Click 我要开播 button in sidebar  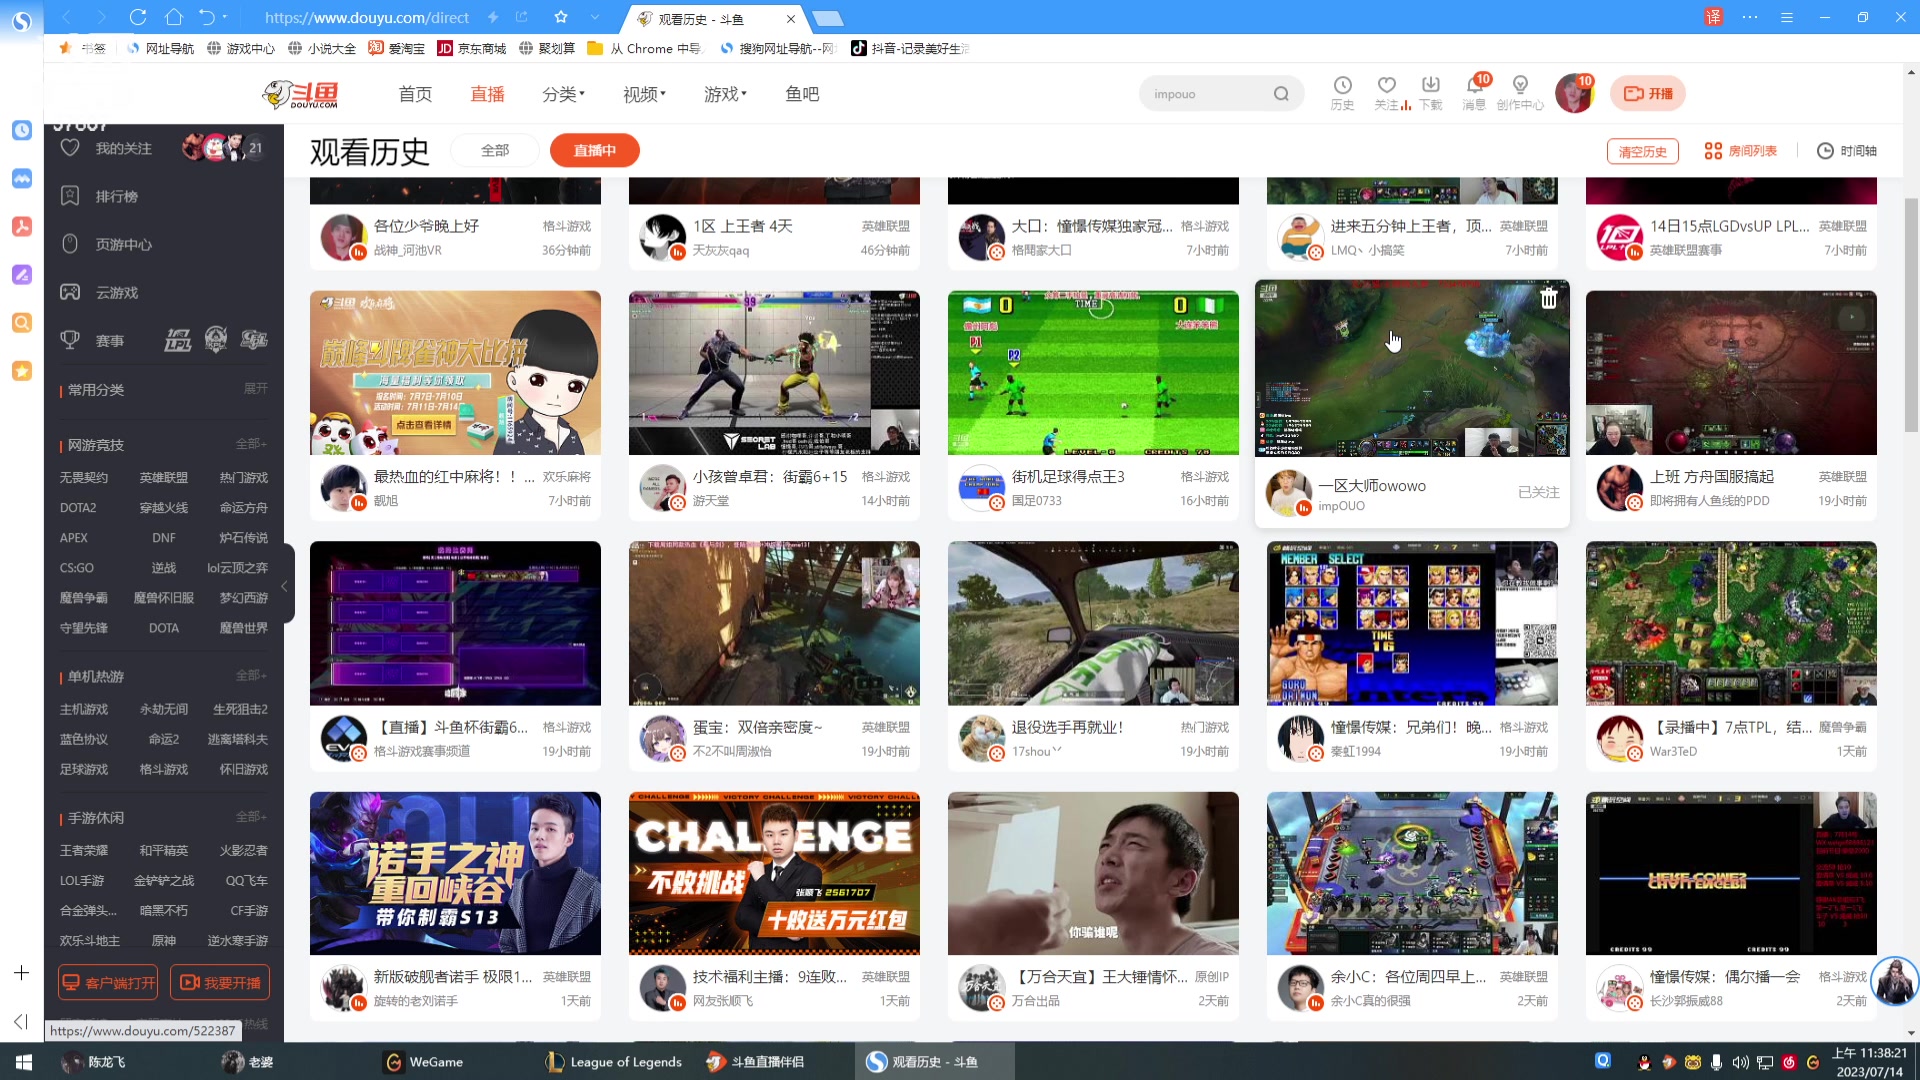(x=220, y=983)
